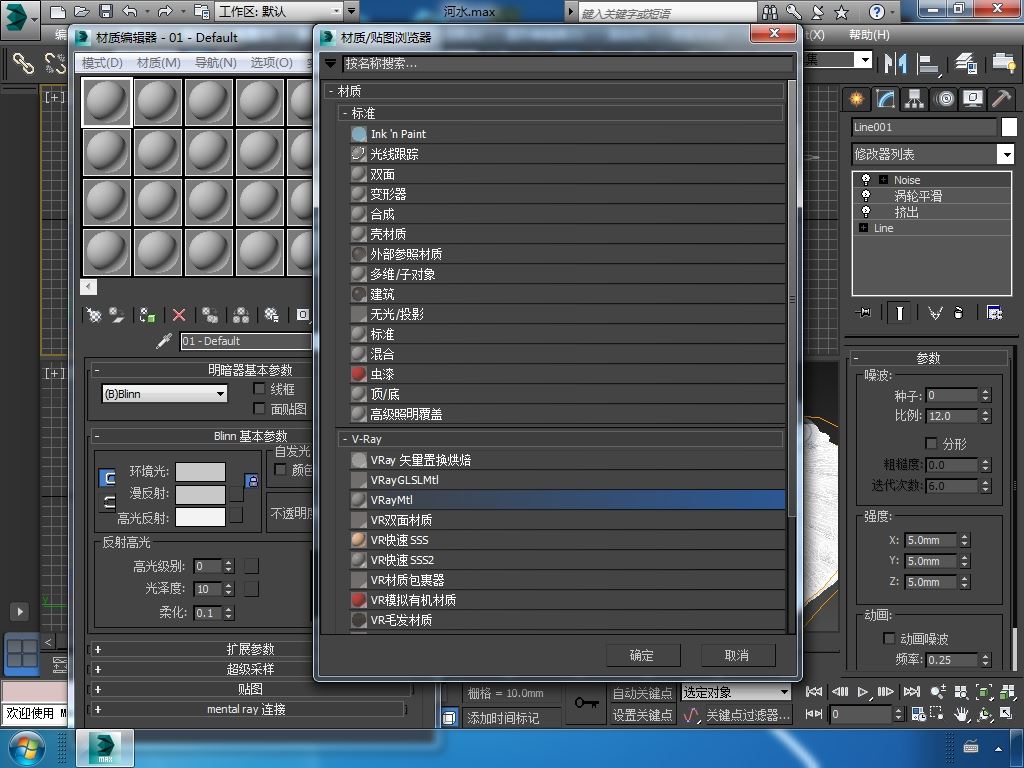Toggle the Noise modifier lightbulb
The height and width of the screenshot is (768, 1024).
[866, 180]
